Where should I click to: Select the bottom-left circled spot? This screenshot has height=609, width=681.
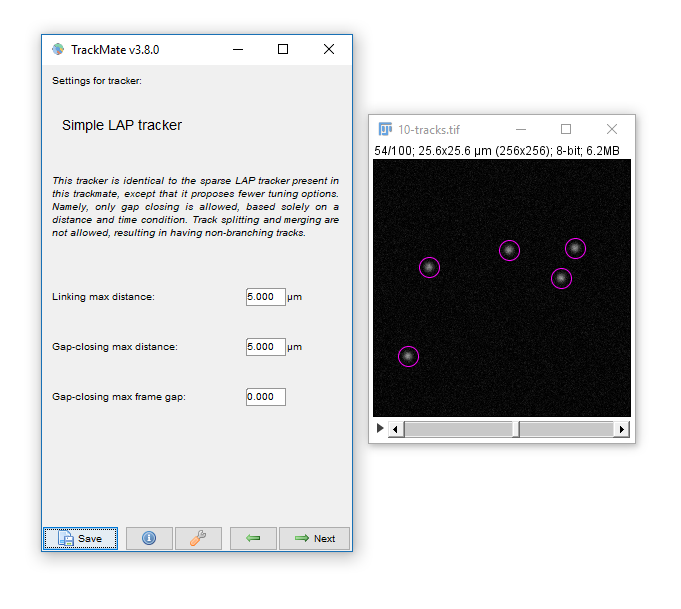click(x=408, y=356)
